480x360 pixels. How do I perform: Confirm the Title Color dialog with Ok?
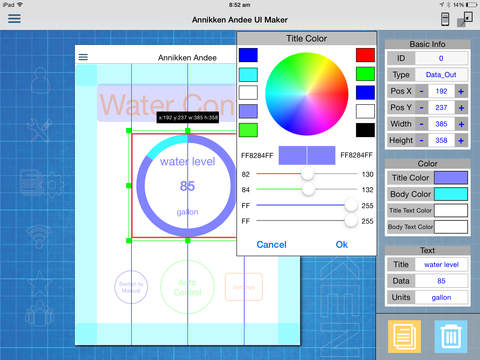point(342,245)
